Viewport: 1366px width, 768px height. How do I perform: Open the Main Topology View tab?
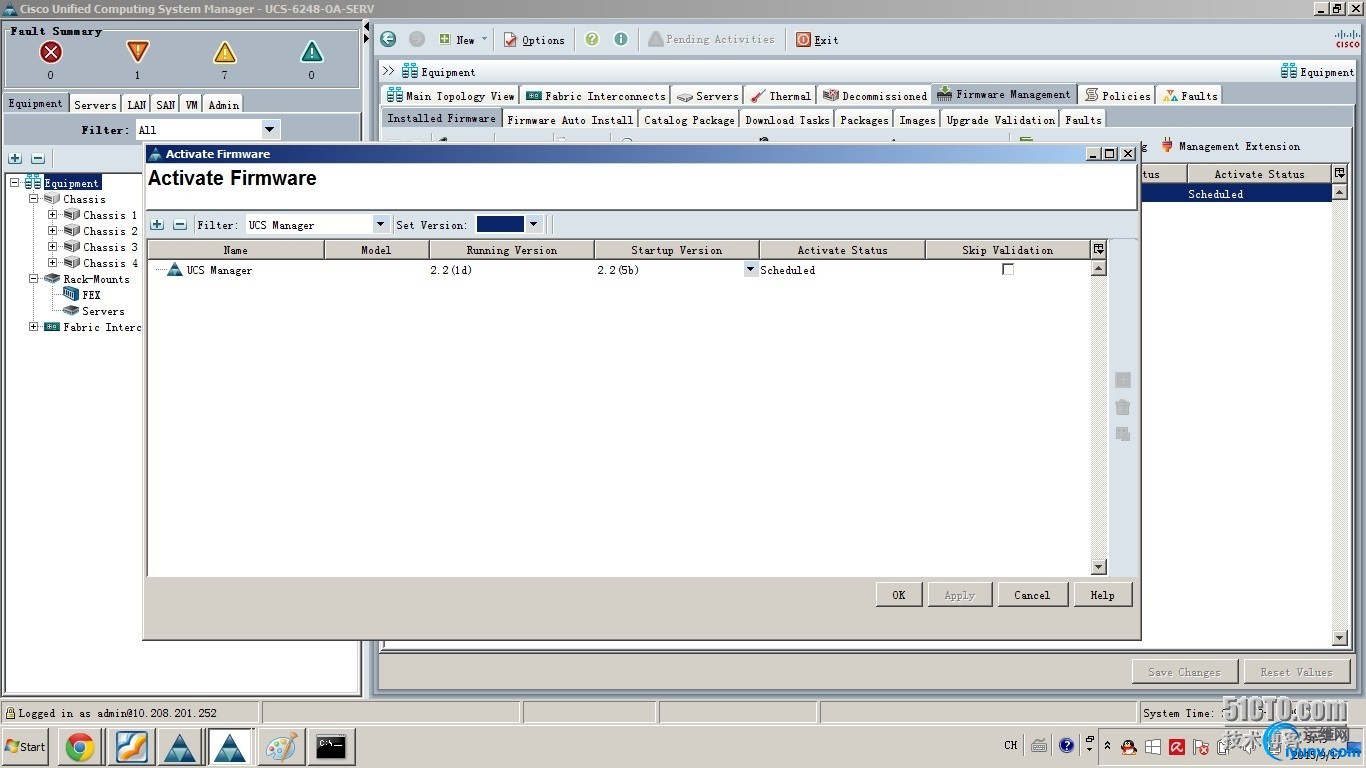[x=451, y=96]
